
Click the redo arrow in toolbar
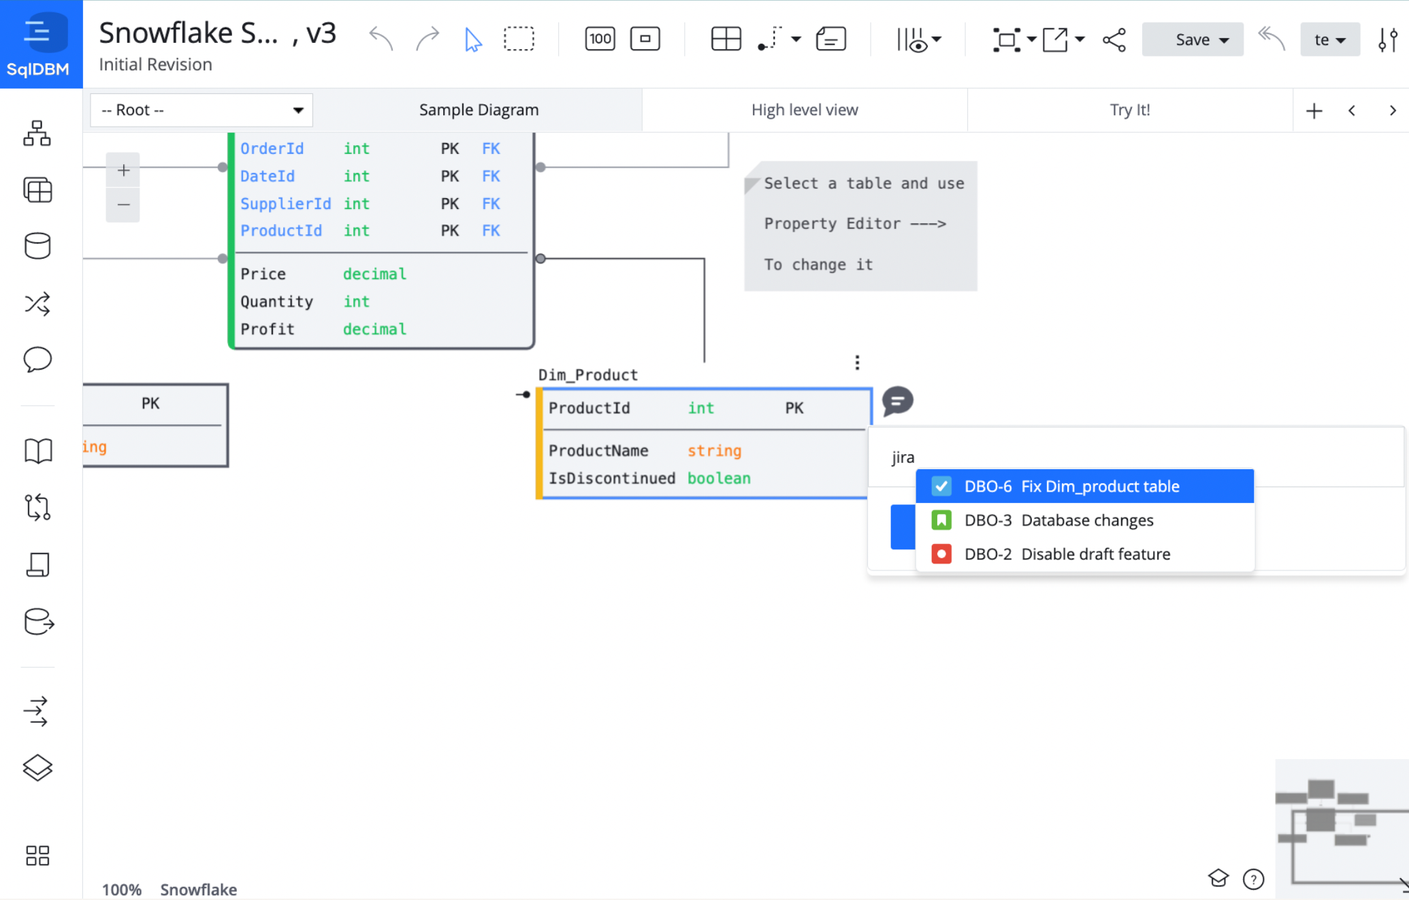pyautogui.click(x=427, y=39)
